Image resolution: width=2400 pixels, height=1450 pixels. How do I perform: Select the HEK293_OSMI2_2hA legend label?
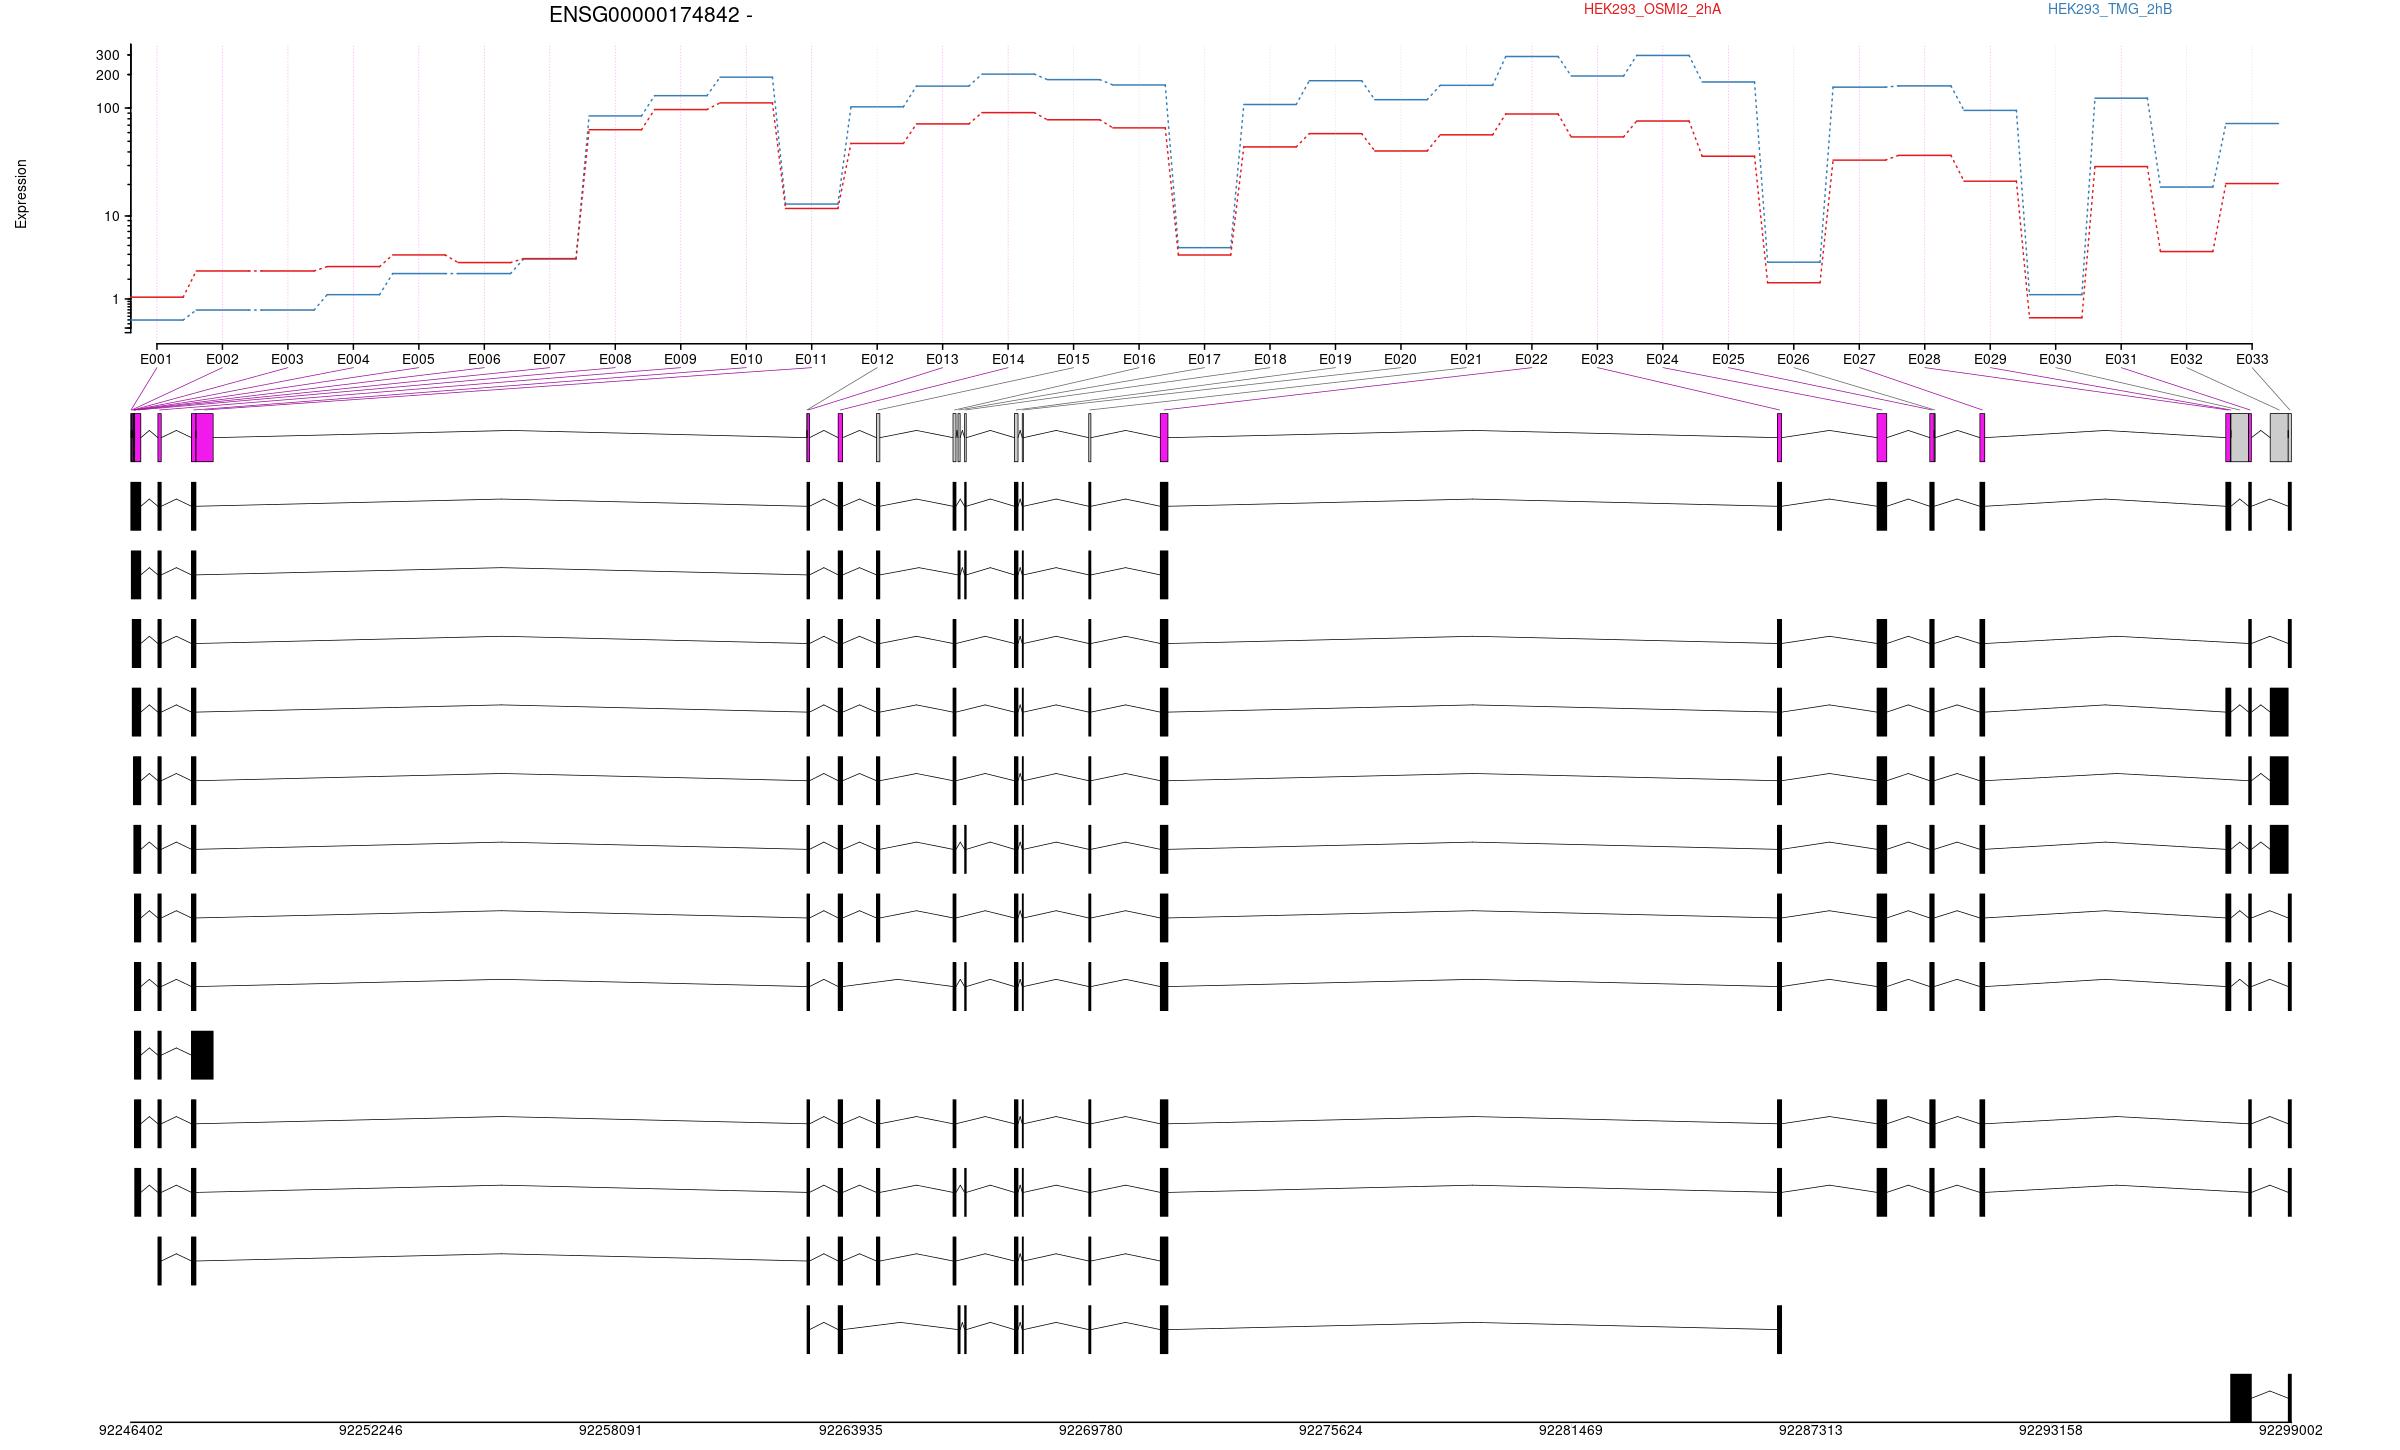(1652, 9)
